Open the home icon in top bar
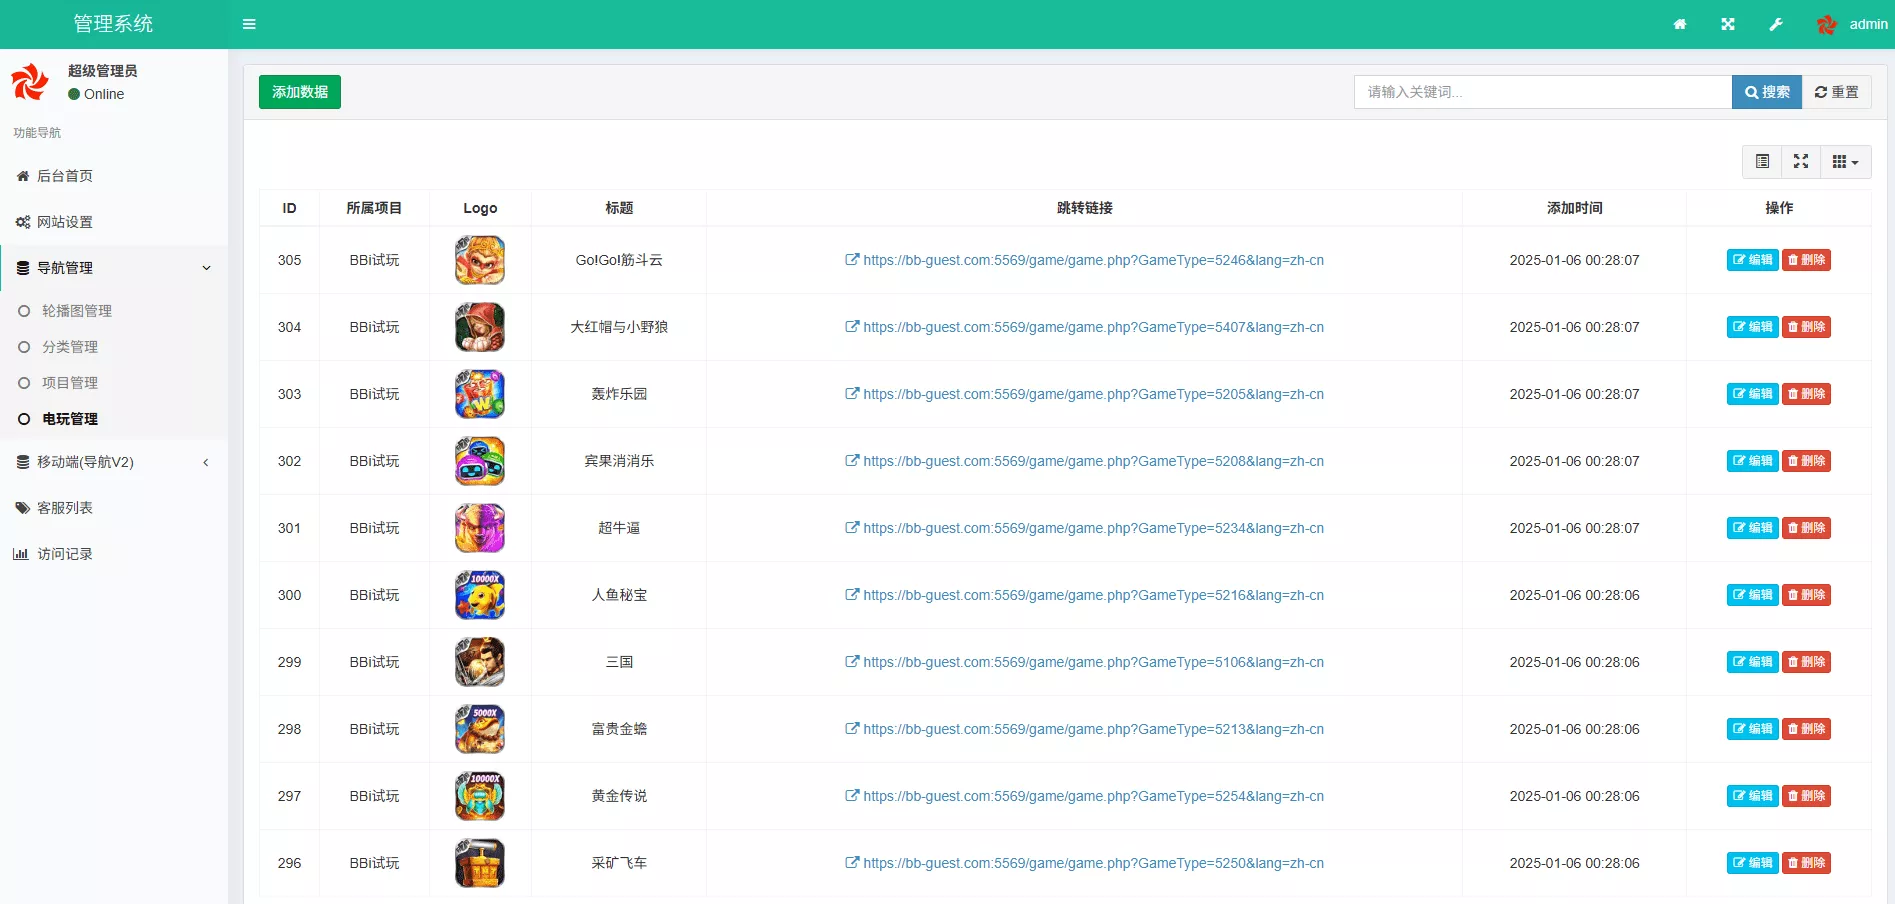Viewport: 1895px width, 904px height. click(x=1680, y=24)
